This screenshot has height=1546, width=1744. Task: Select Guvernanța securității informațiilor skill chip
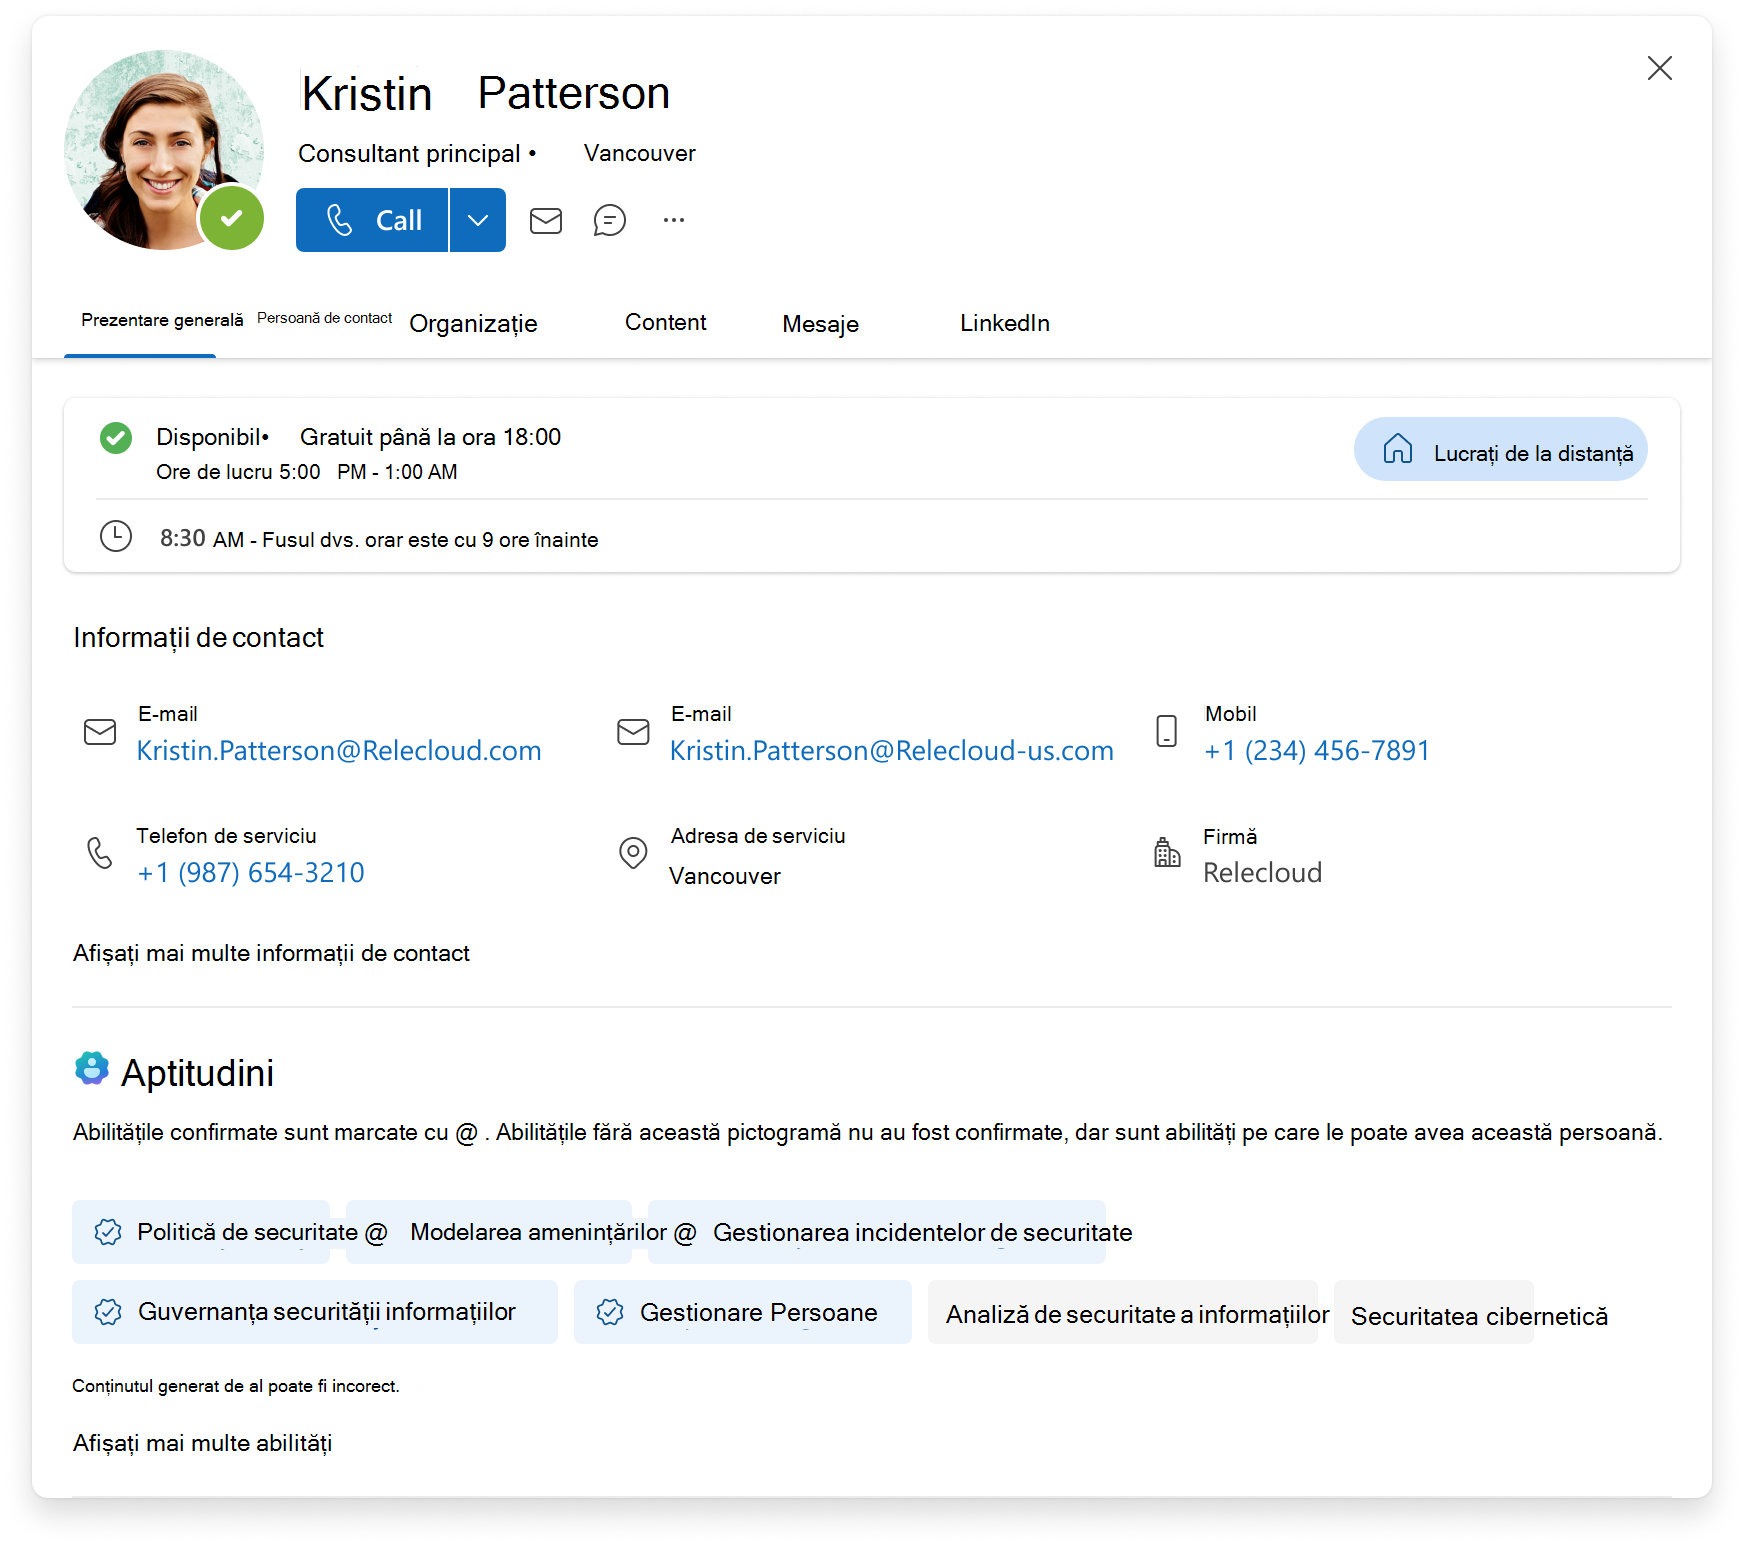point(315,1312)
